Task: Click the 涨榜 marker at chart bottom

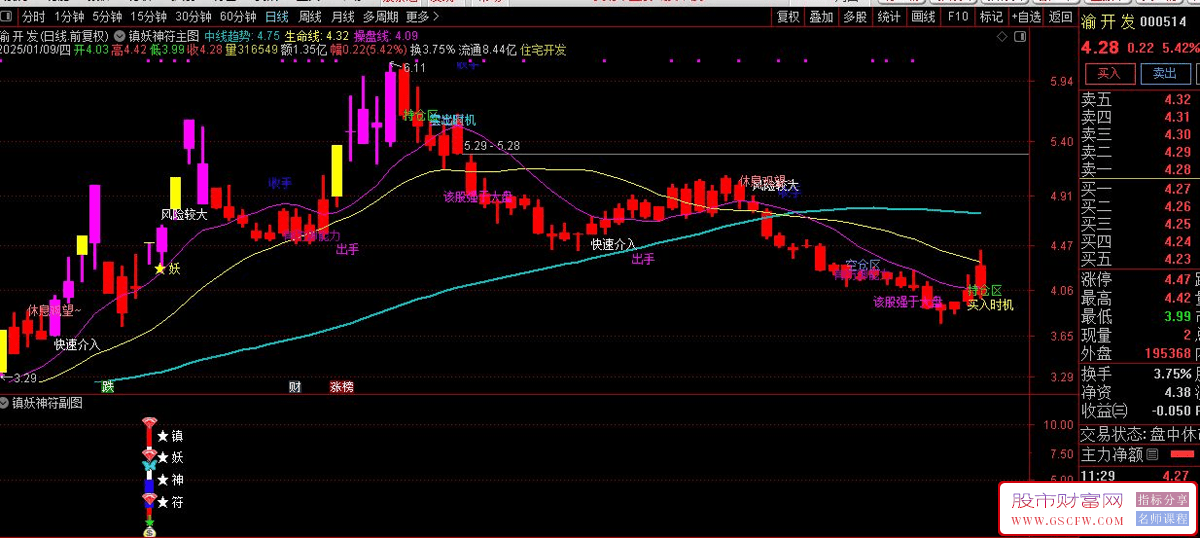Action: pyautogui.click(x=342, y=386)
